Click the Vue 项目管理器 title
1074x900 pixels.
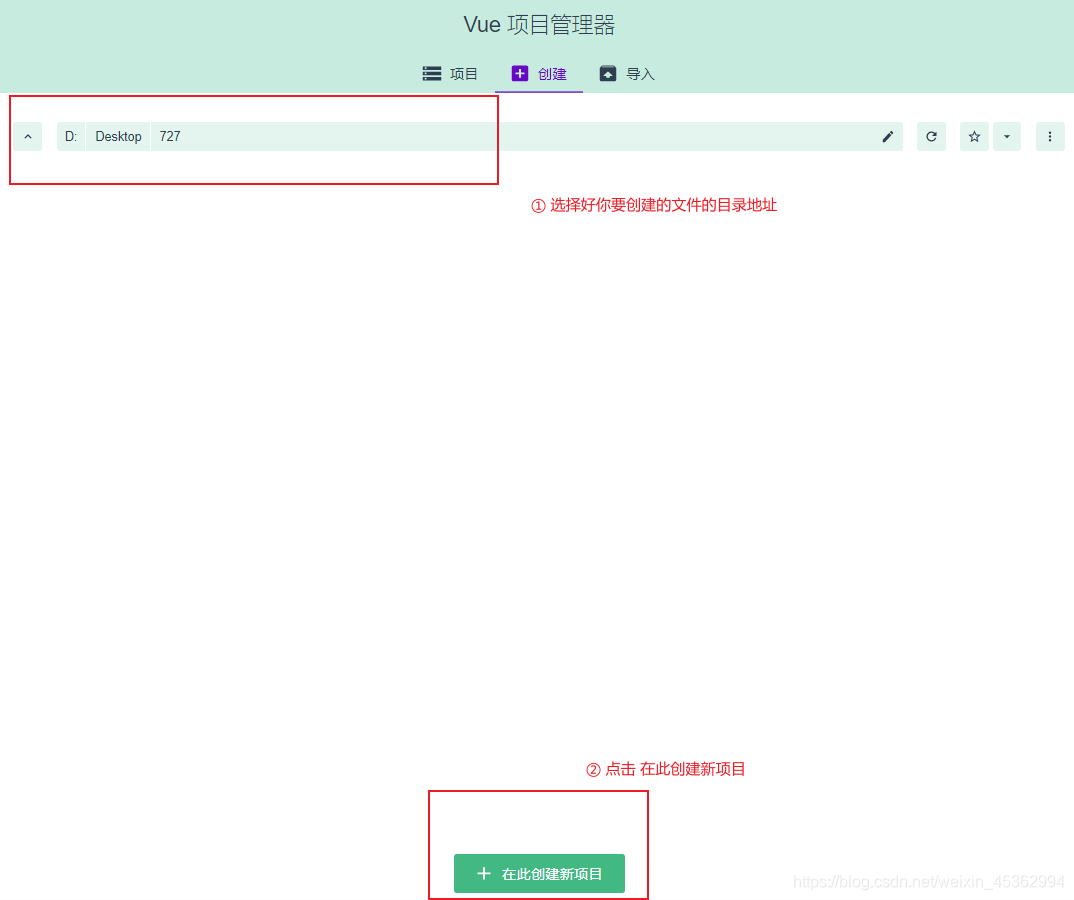click(539, 25)
